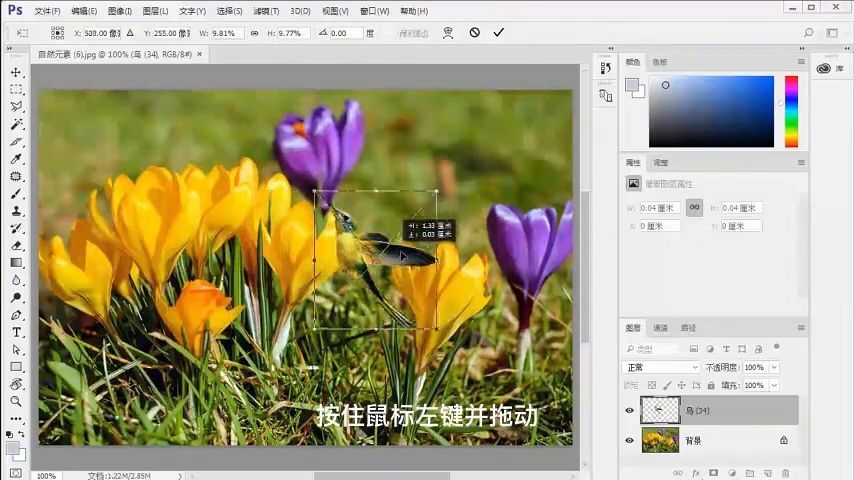This screenshot has width=854, height=480.
Task: Select the Rectangle shape tool
Action: (x=16, y=367)
